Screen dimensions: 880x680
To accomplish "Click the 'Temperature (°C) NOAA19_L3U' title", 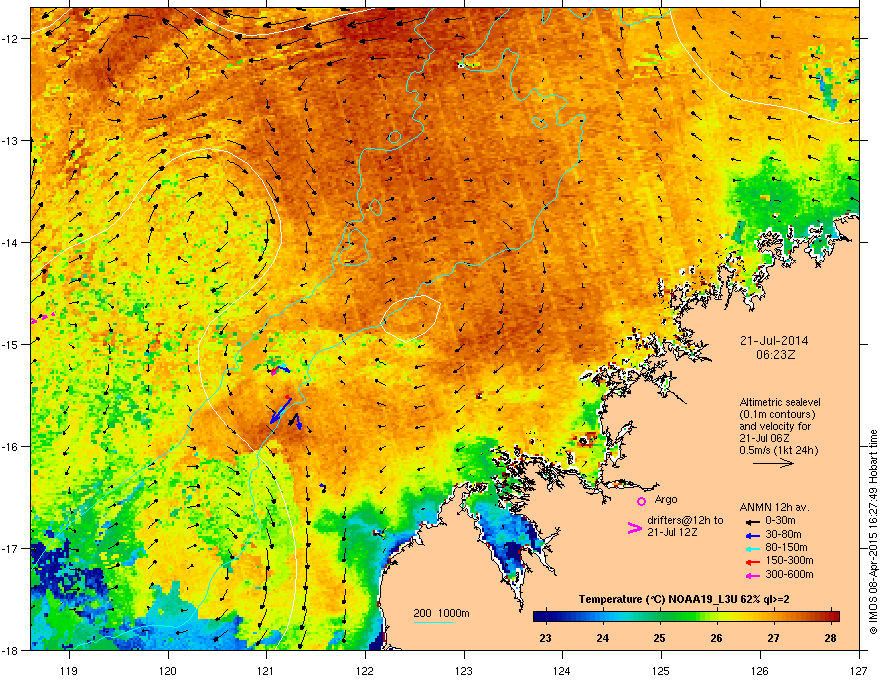I will pos(657,599).
